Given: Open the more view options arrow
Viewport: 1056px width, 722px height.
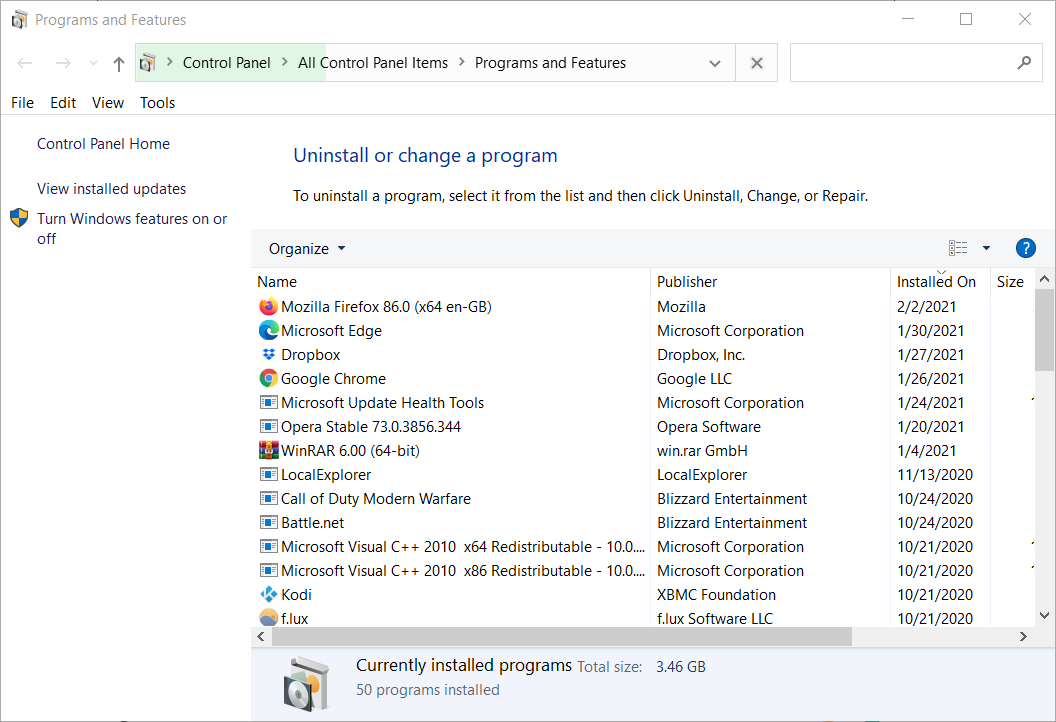Looking at the screenshot, I should pyautogui.click(x=986, y=249).
